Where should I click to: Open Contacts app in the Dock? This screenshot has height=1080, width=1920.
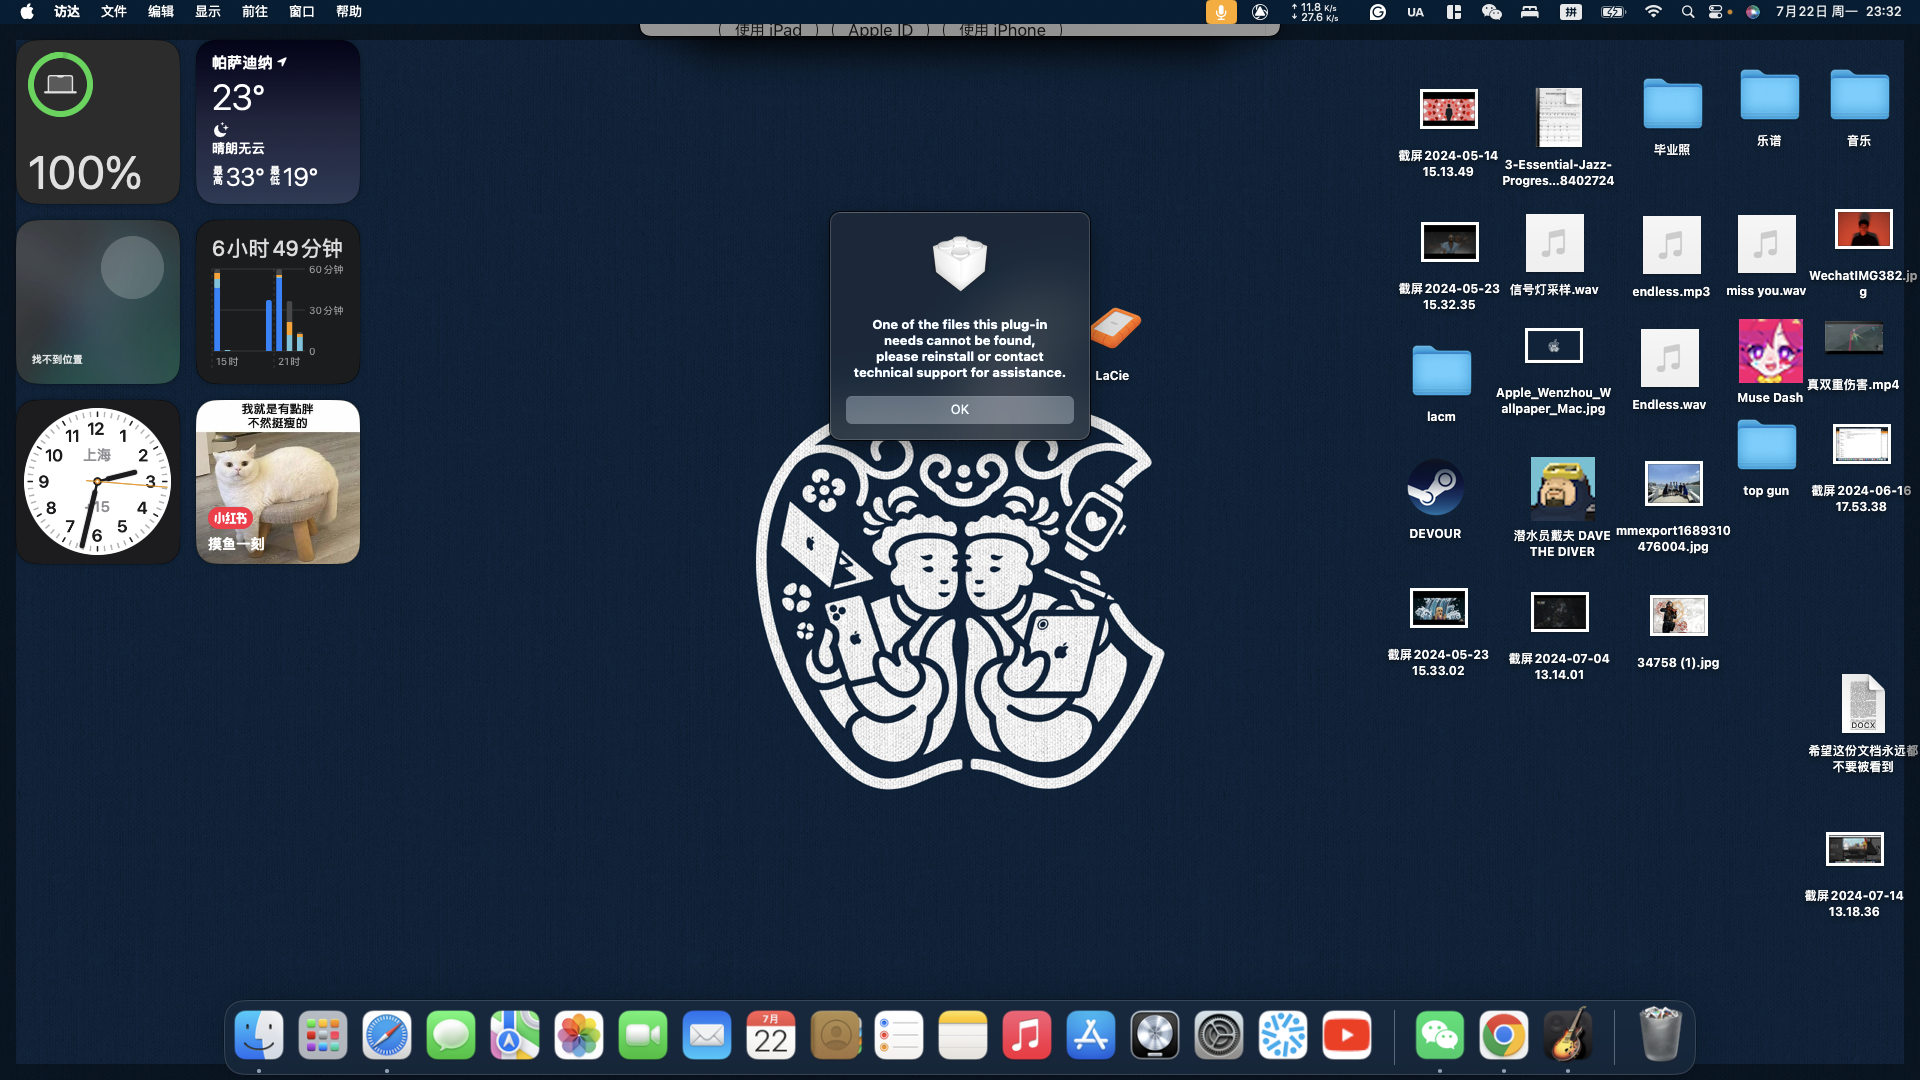click(x=835, y=1035)
